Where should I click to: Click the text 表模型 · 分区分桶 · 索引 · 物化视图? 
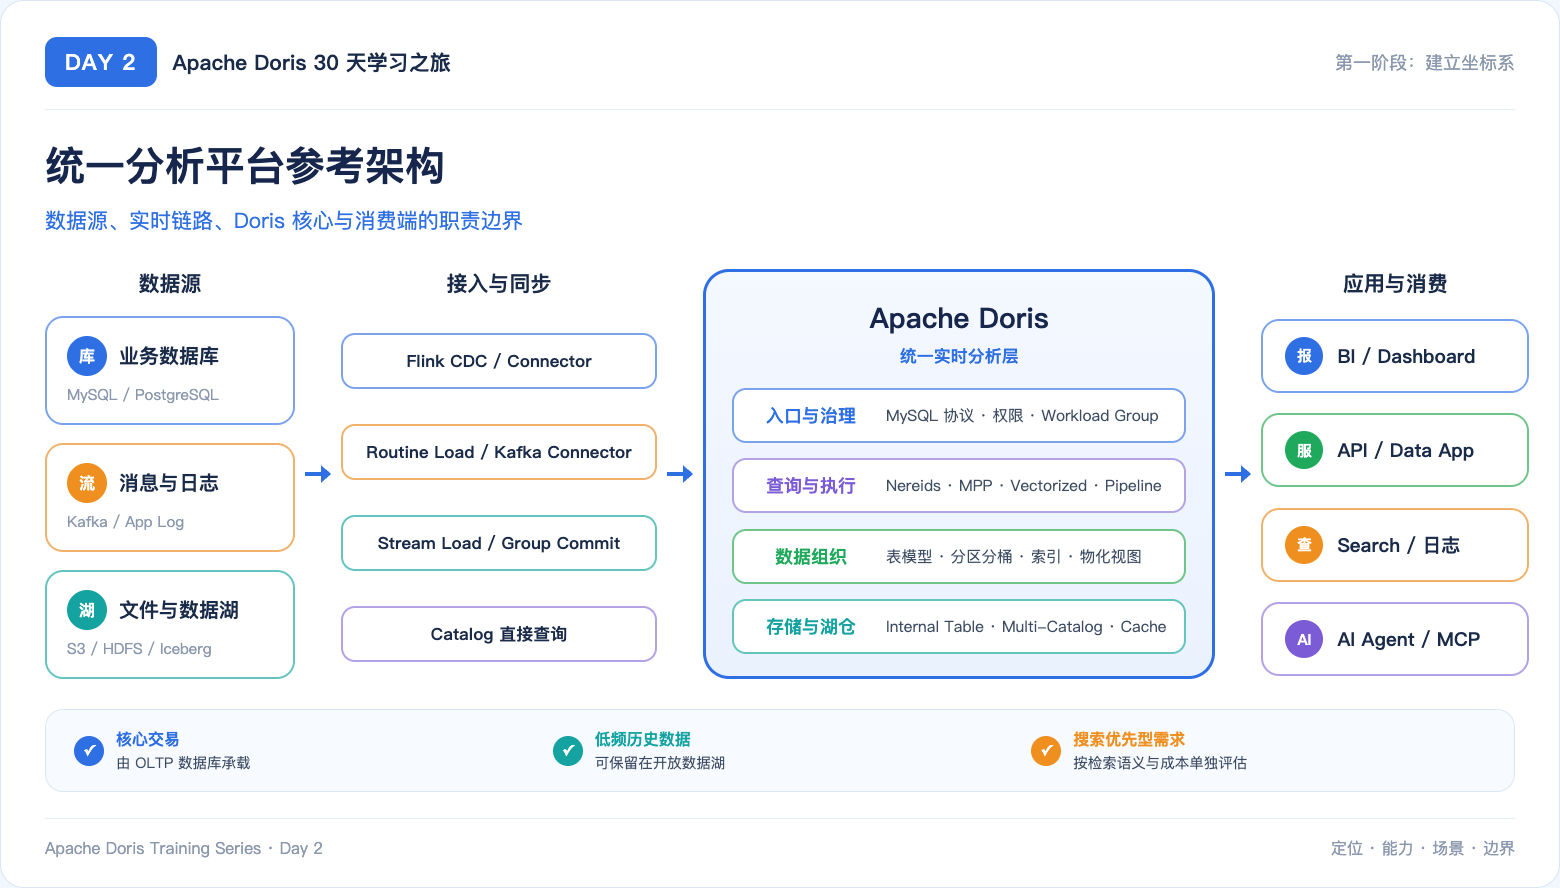click(1014, 557)
